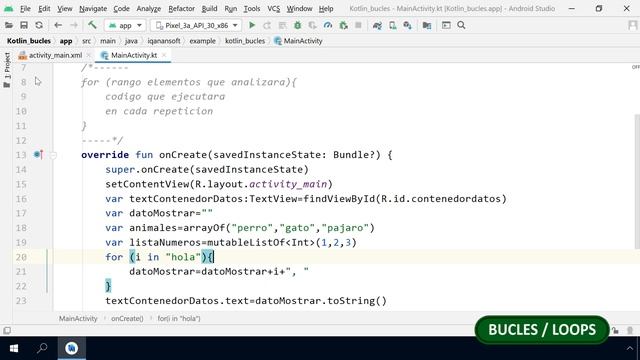Click the Android Studio logo icon
The width and height of the screenshot is (640, 360).
[x=8, y=8]
